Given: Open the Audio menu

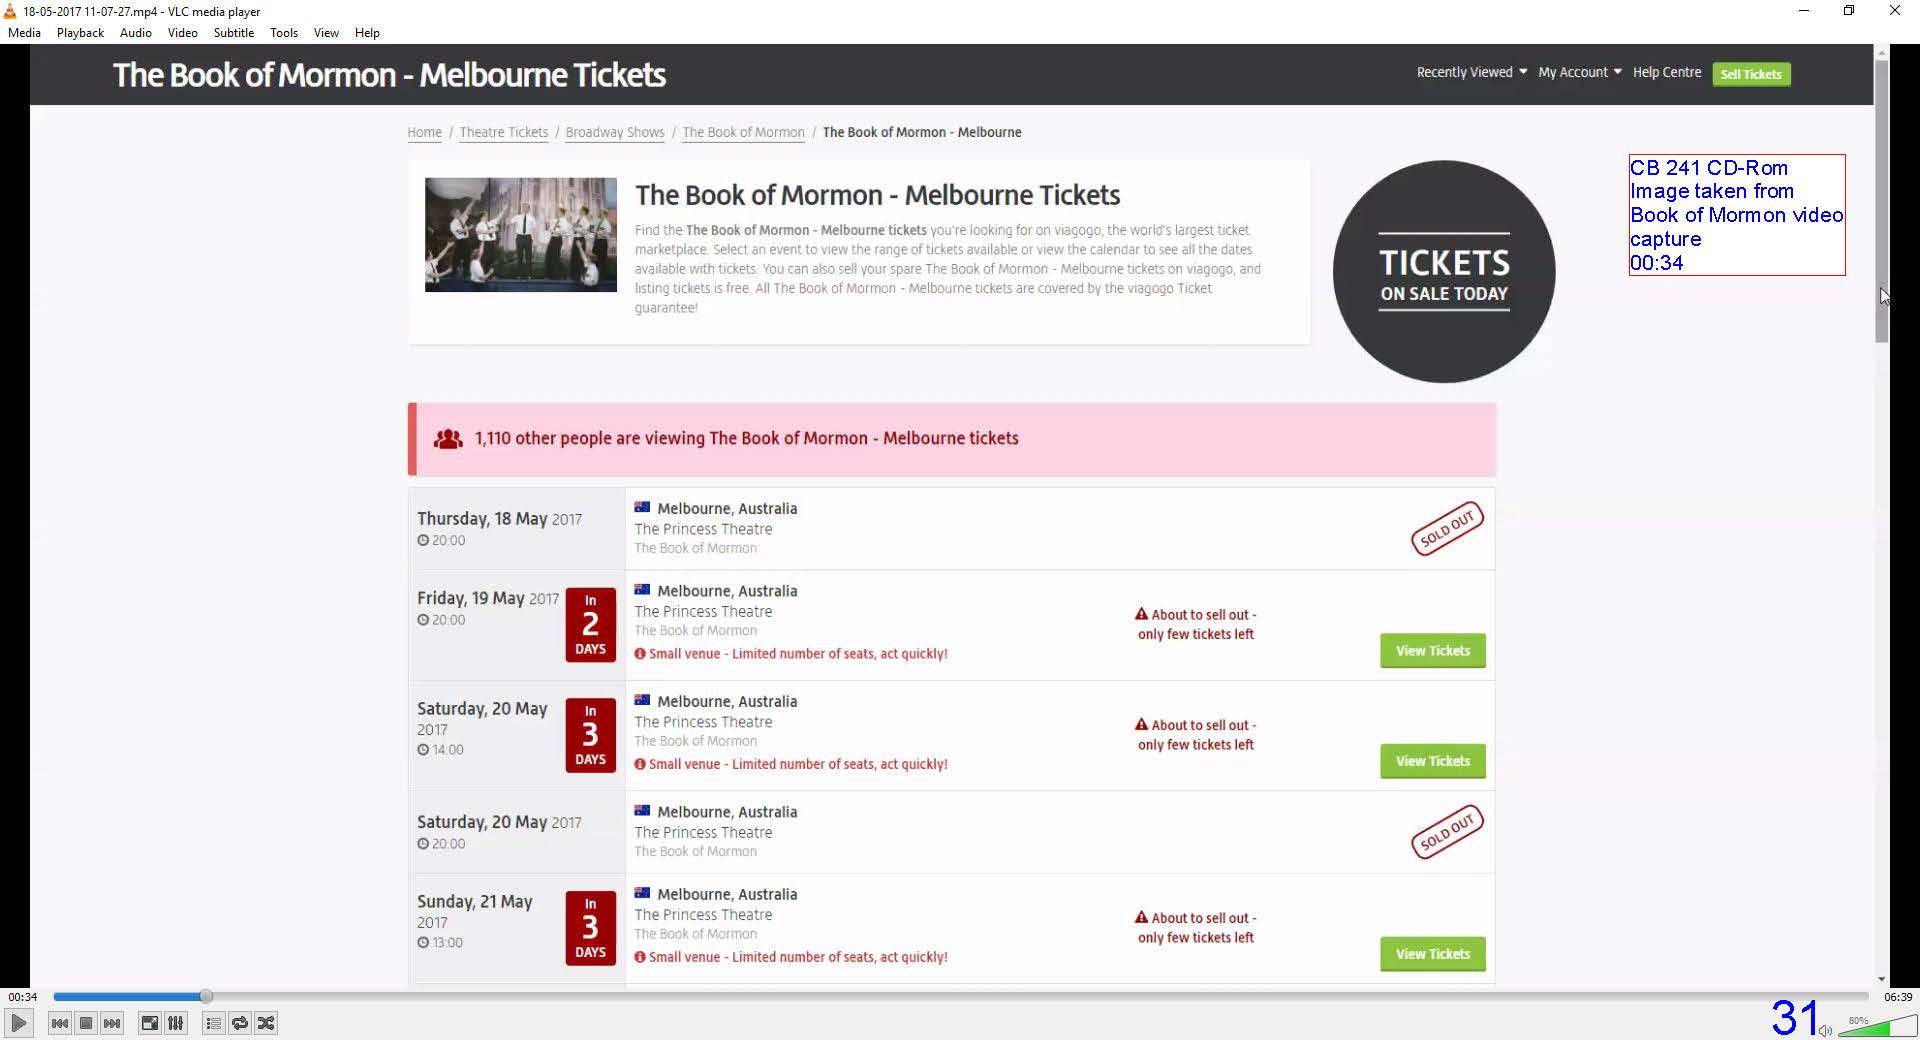Looking at the screenshot, I should tap(135, 33).
